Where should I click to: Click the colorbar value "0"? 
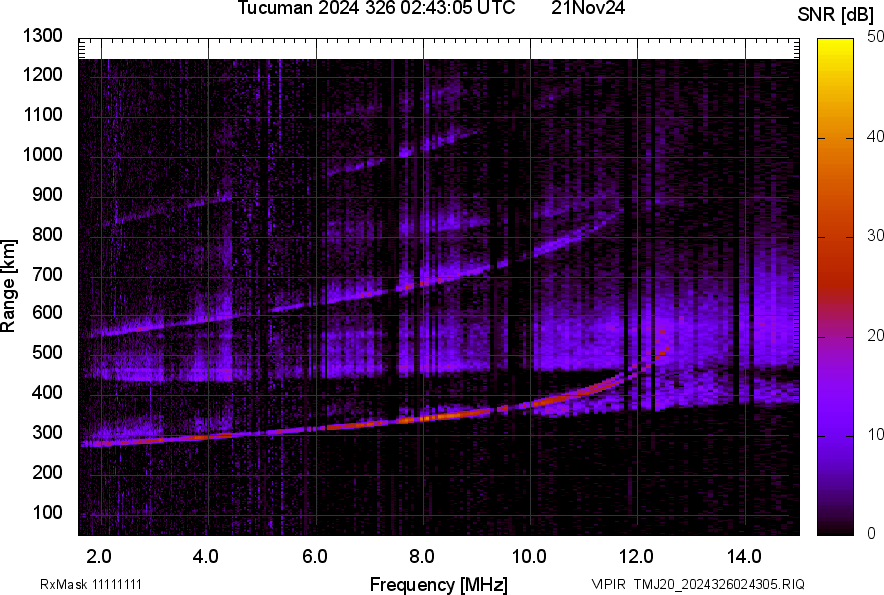[x=872, y=532]
